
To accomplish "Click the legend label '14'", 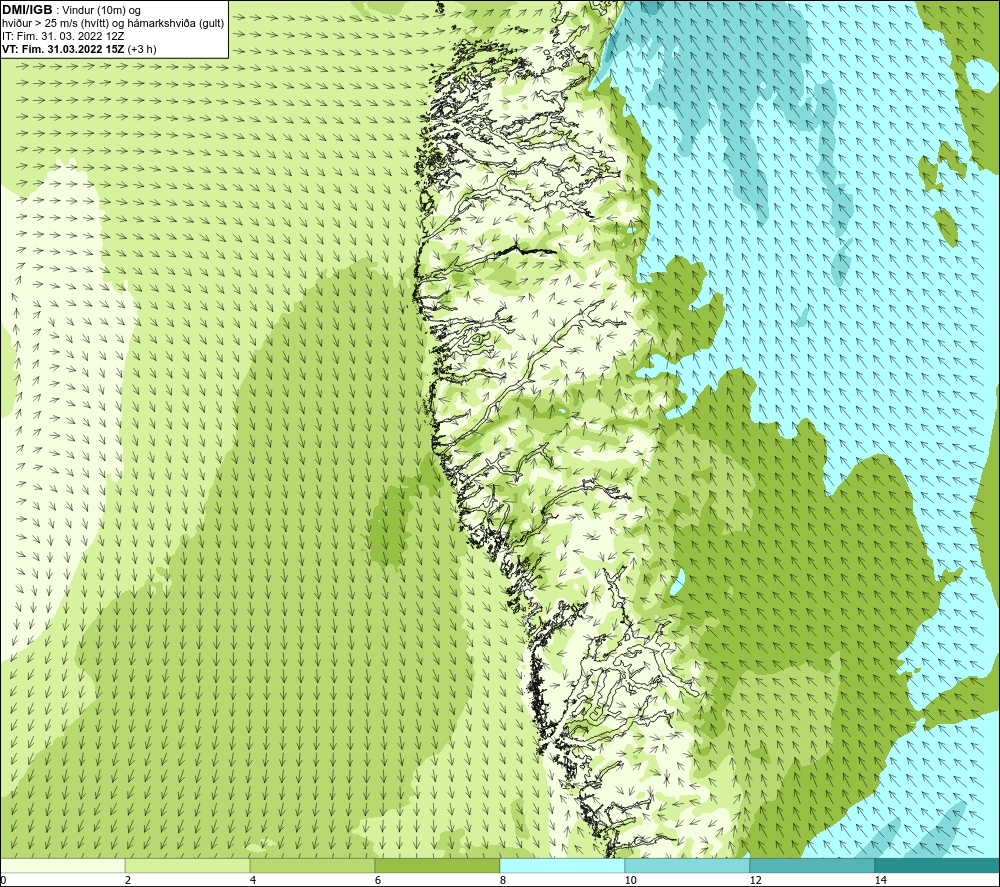I will [x=880, y=880].
